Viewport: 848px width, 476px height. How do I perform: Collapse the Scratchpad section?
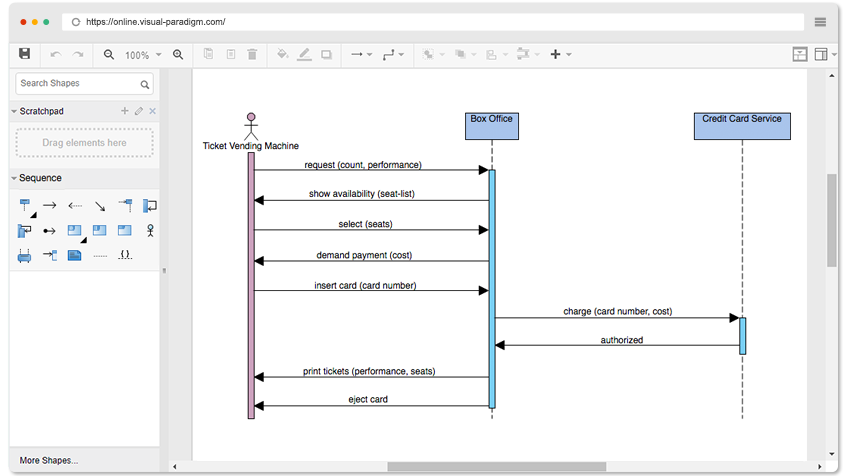[14, 111]
